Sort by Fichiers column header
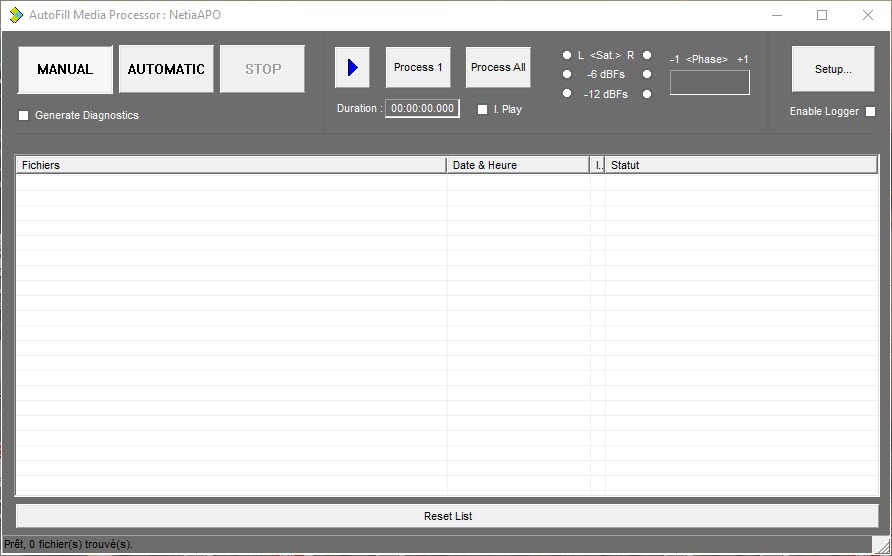The image size is (892, 556). 230,165
